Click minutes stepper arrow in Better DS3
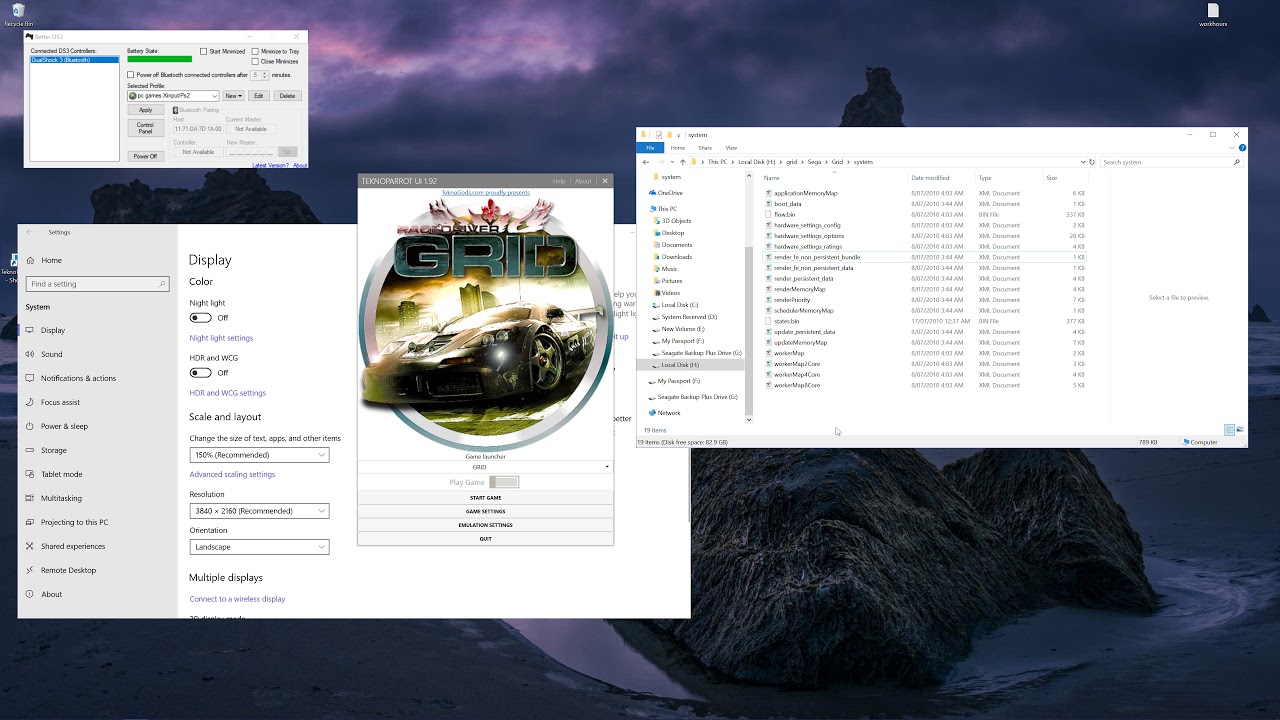Screen dimensions: 1280x720 coord(265,75)
